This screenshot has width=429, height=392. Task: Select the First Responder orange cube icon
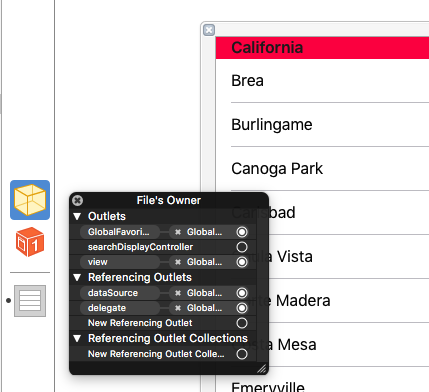[30, 242]
